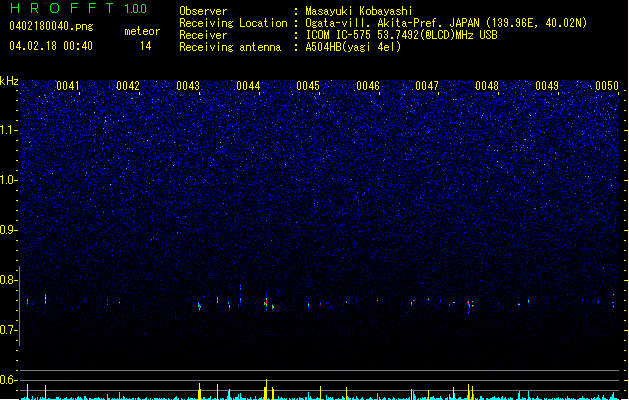Screen dimensions: 629x400
Task: Click the 0043 time marker
Action: (188, 86)
